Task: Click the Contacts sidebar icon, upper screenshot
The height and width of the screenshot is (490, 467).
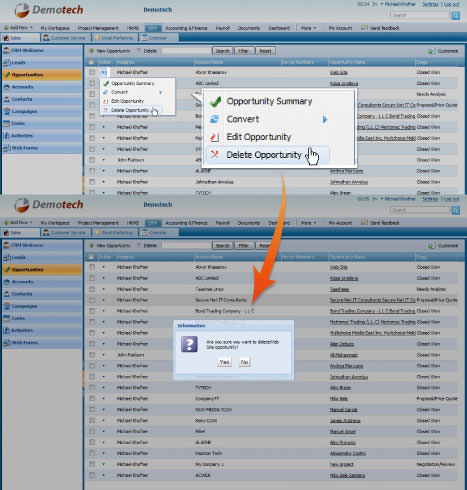Action: point(7,99)
